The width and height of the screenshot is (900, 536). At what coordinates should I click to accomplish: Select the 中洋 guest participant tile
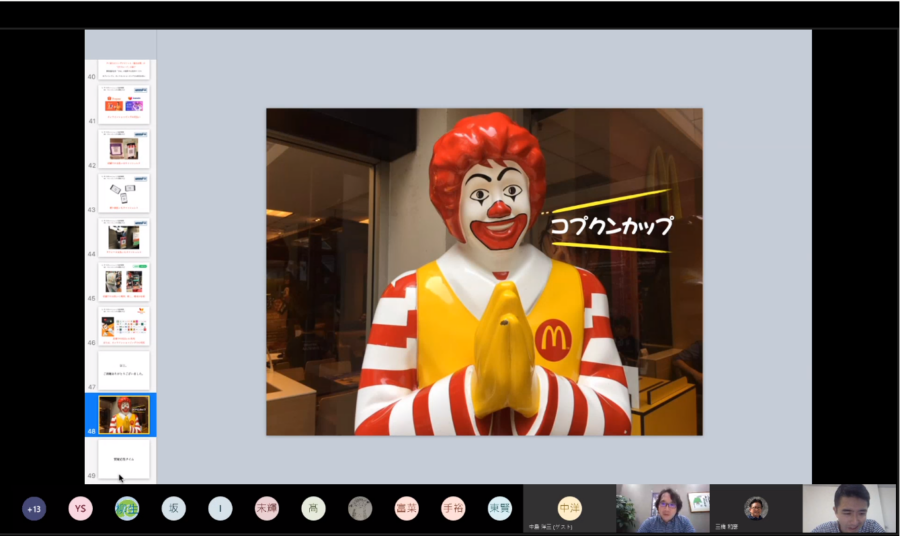click(x=569, y=508)
